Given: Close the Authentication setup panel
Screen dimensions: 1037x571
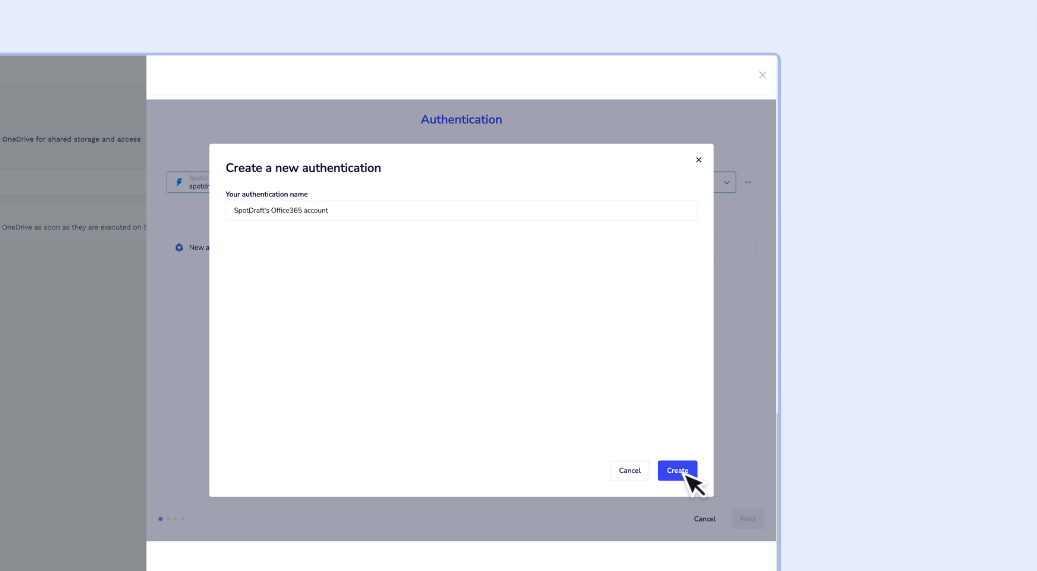Looking at the screenshot, I should pos(762,75).
